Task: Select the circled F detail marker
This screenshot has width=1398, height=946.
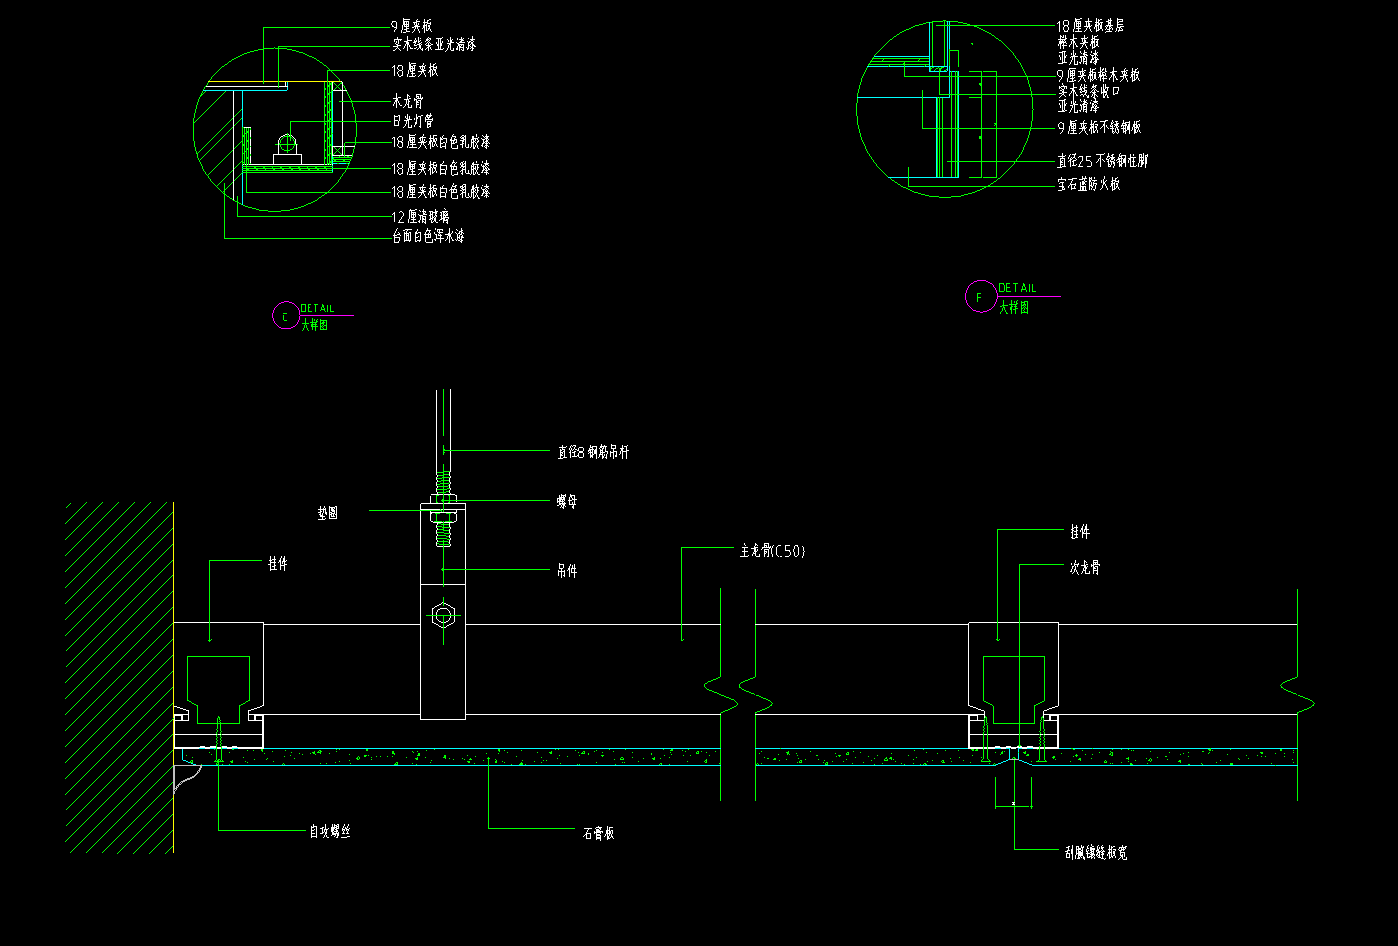Action: [980, 297]
